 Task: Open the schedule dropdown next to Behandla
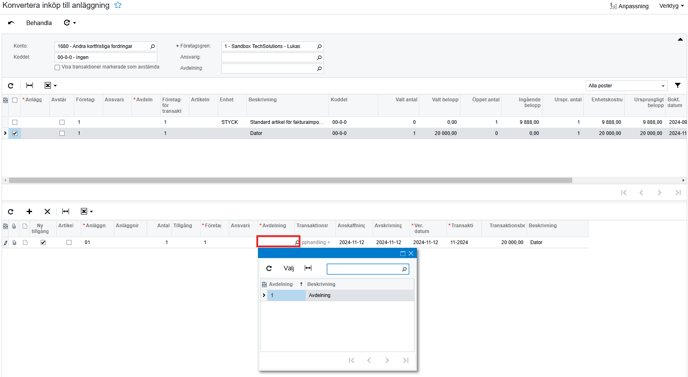[x=70, y=23]
